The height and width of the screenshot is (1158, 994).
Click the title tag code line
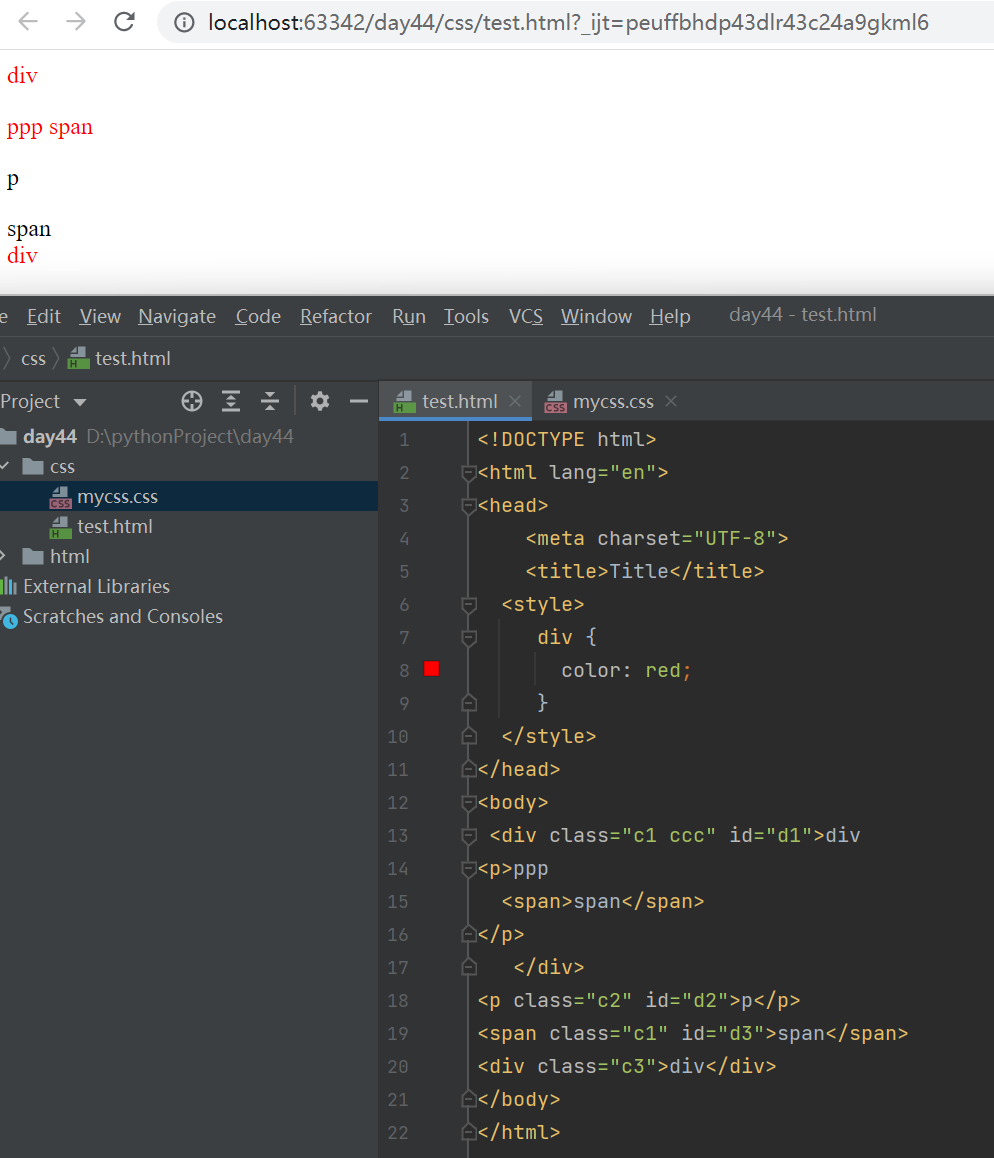[645, 572]
